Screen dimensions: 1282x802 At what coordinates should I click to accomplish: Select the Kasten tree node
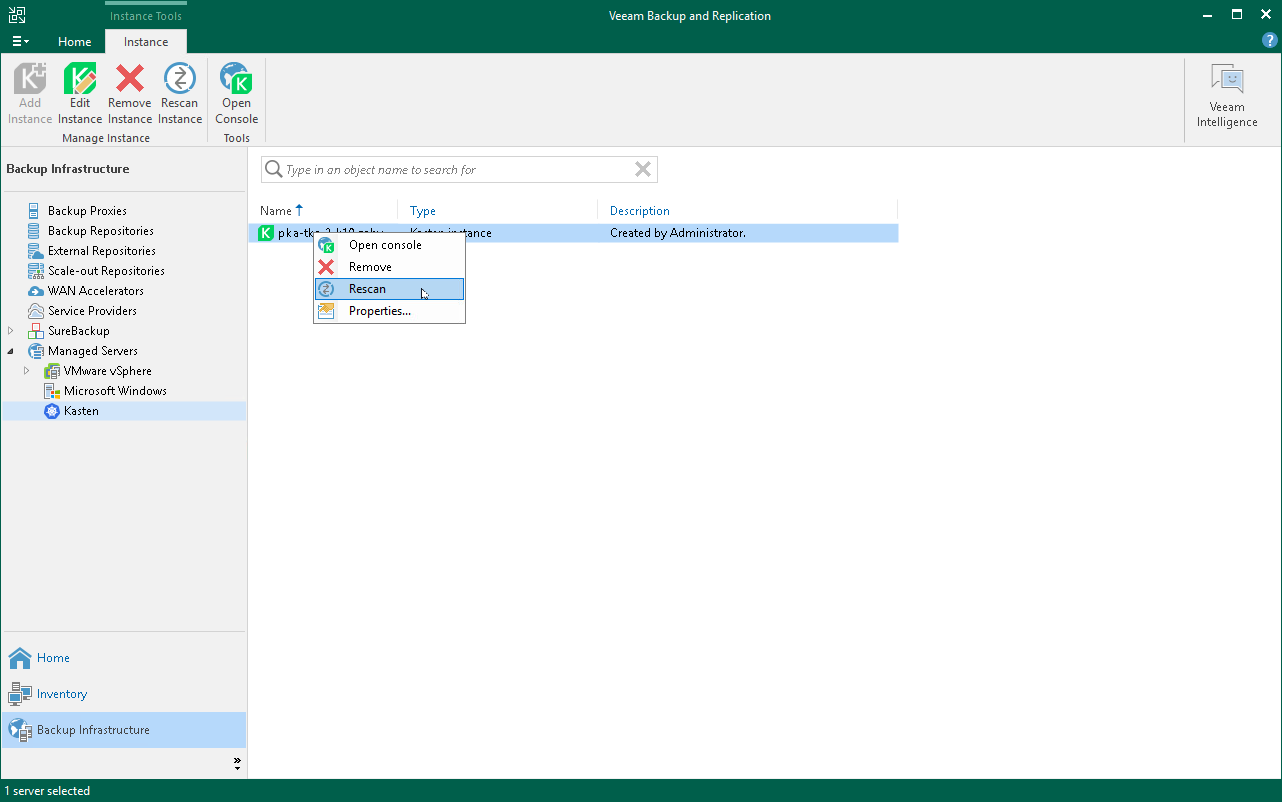81,411
